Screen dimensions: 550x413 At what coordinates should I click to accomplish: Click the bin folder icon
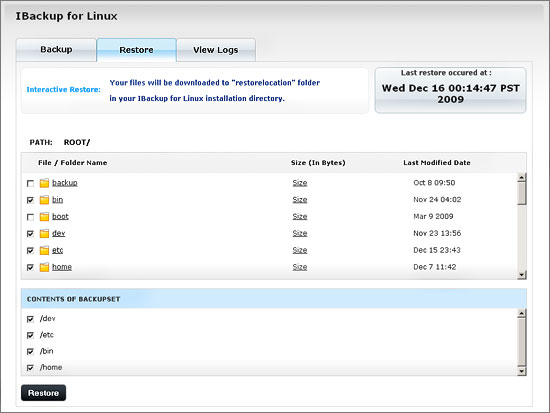(x=44, y=200)
